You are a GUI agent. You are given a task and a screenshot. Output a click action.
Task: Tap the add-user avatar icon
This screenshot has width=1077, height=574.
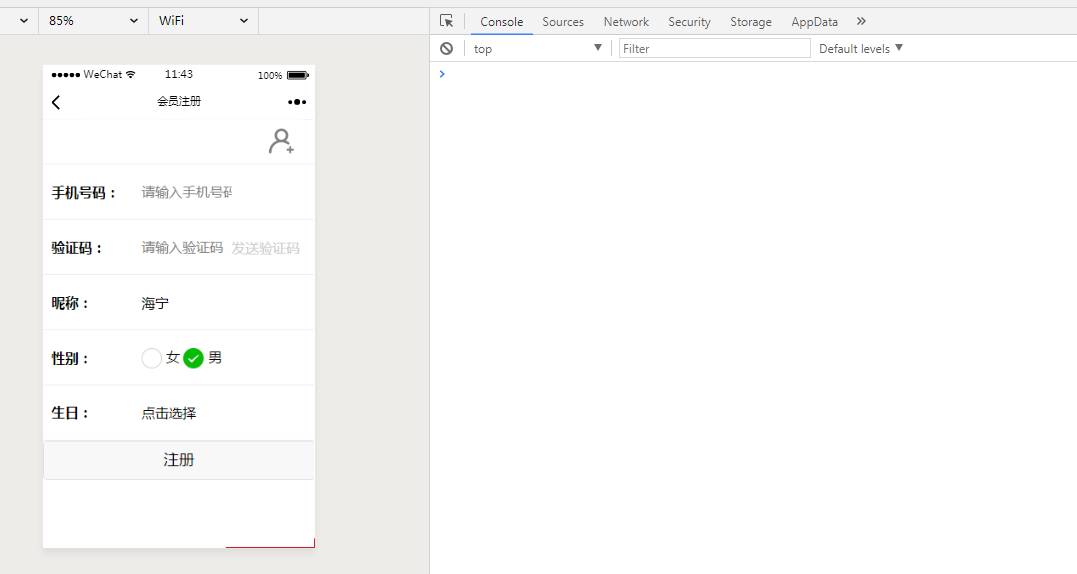point(281,141)
